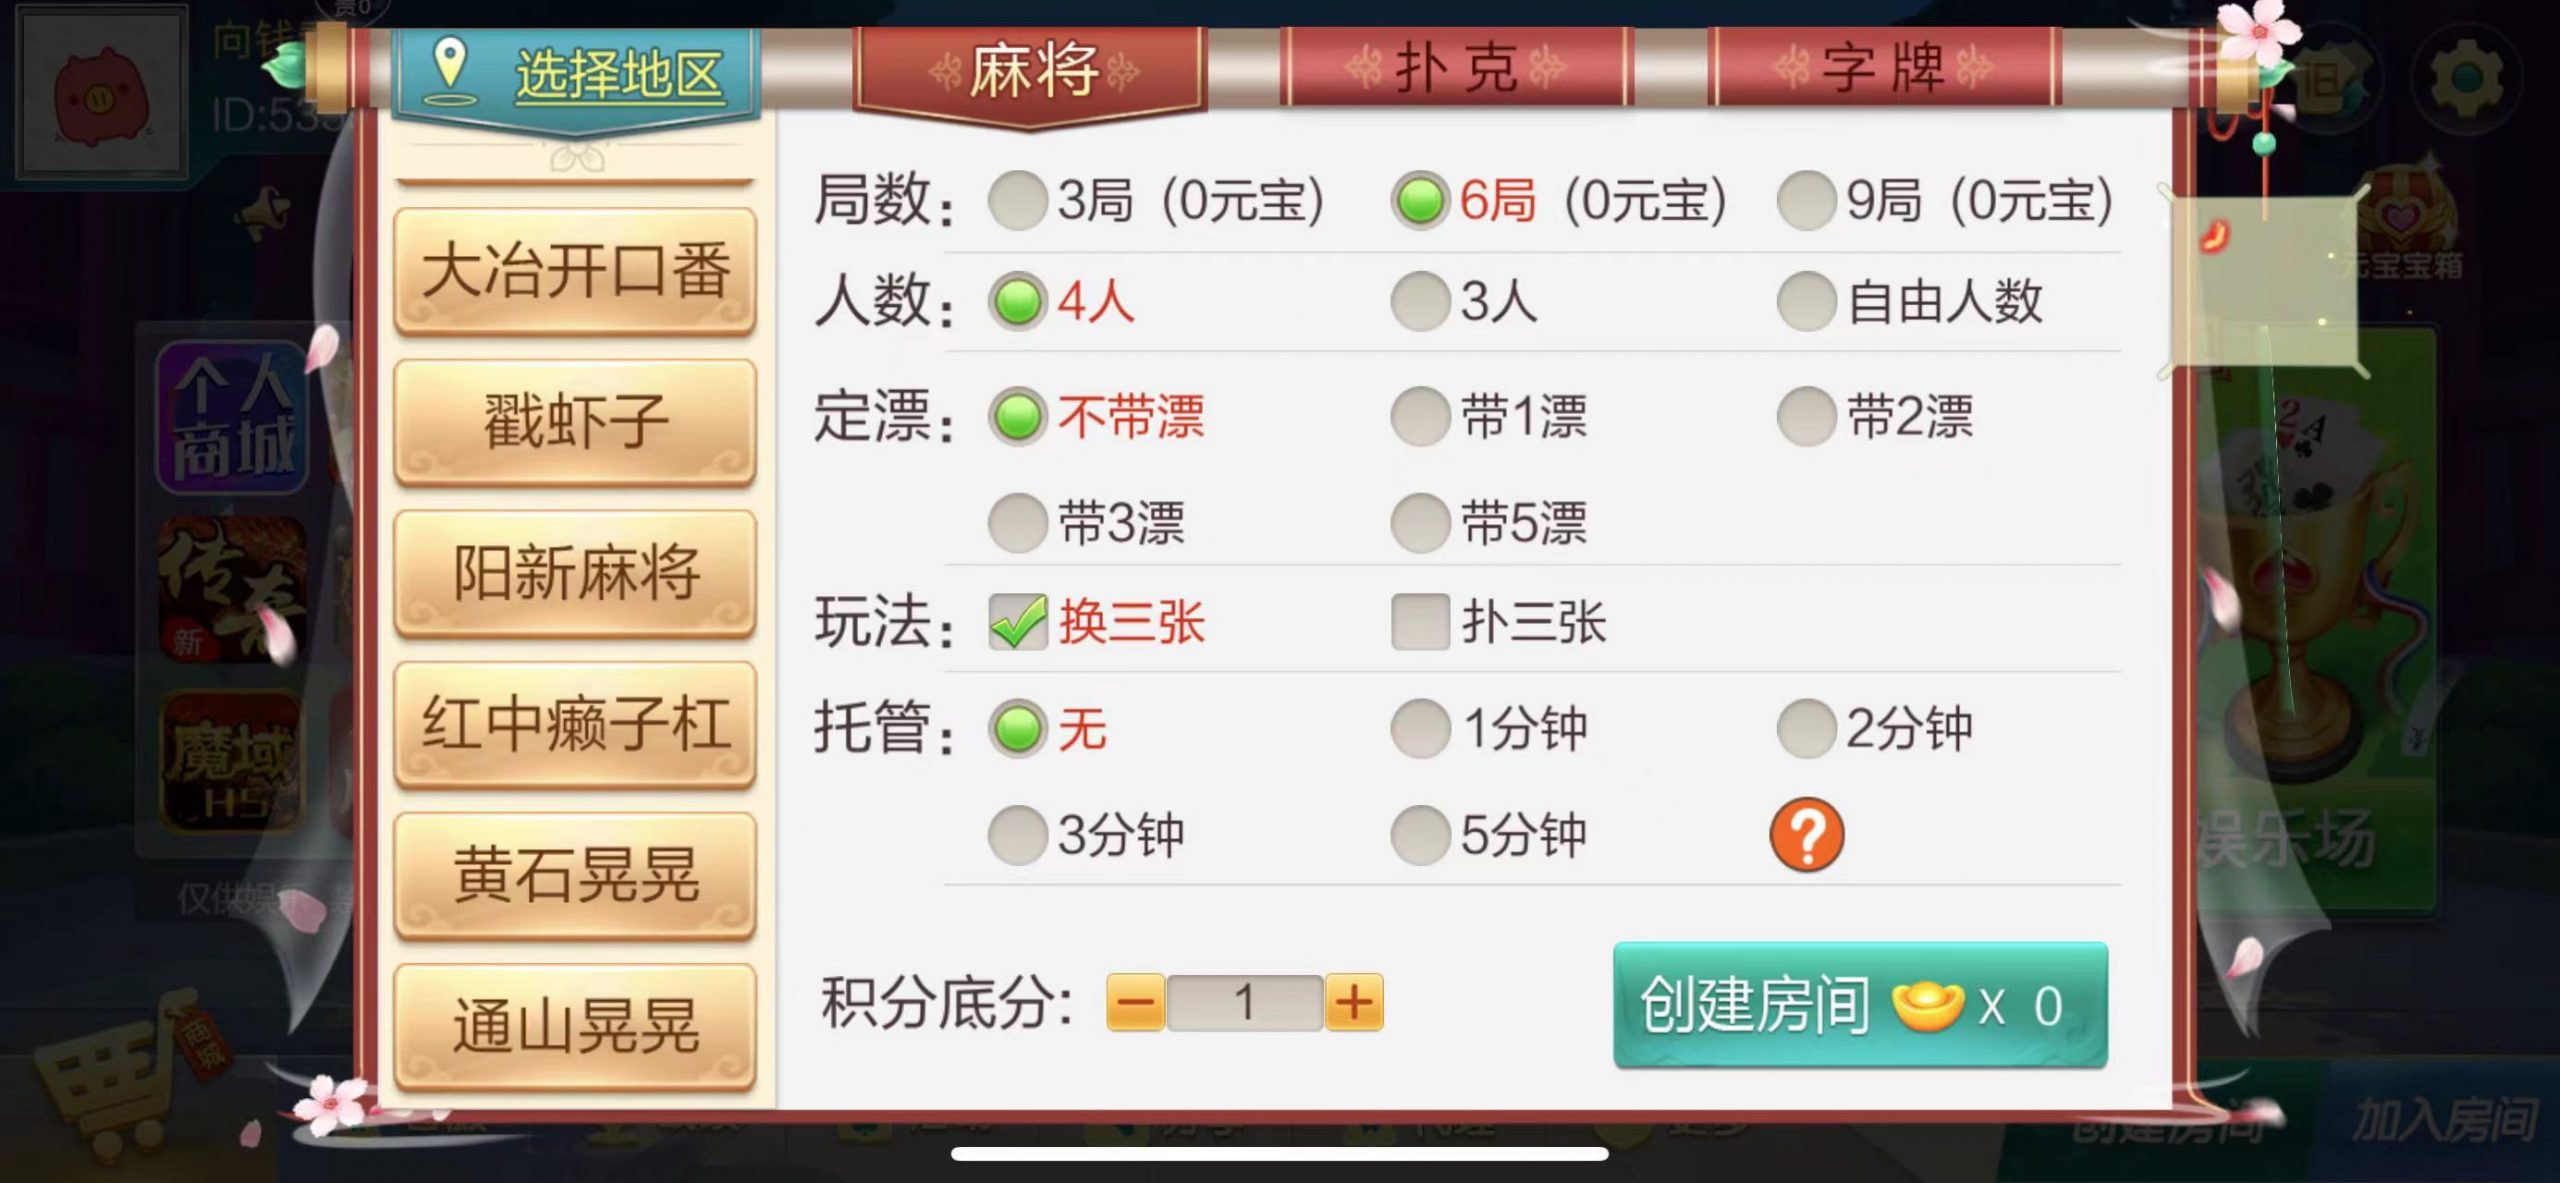Click the 积分底分 value field

[1245, 1002]
